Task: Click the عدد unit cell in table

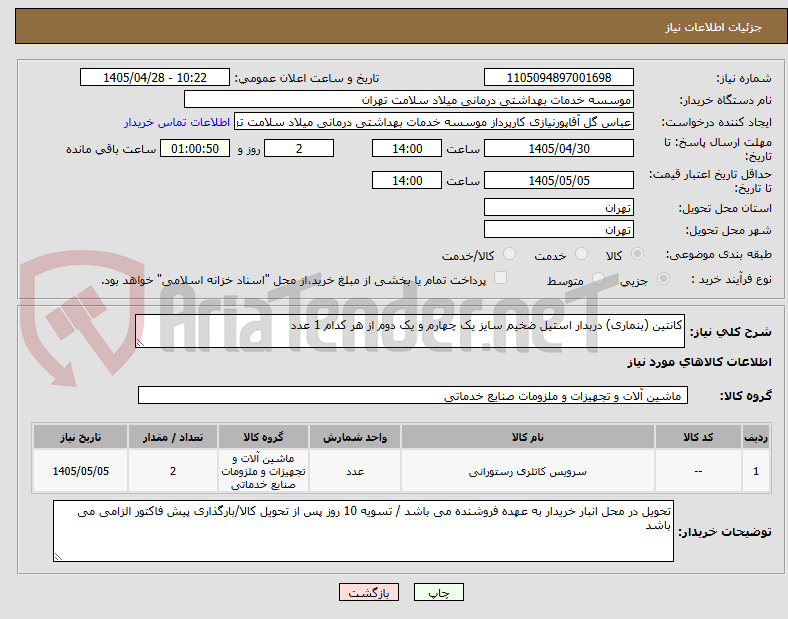Action: (355, 471)
